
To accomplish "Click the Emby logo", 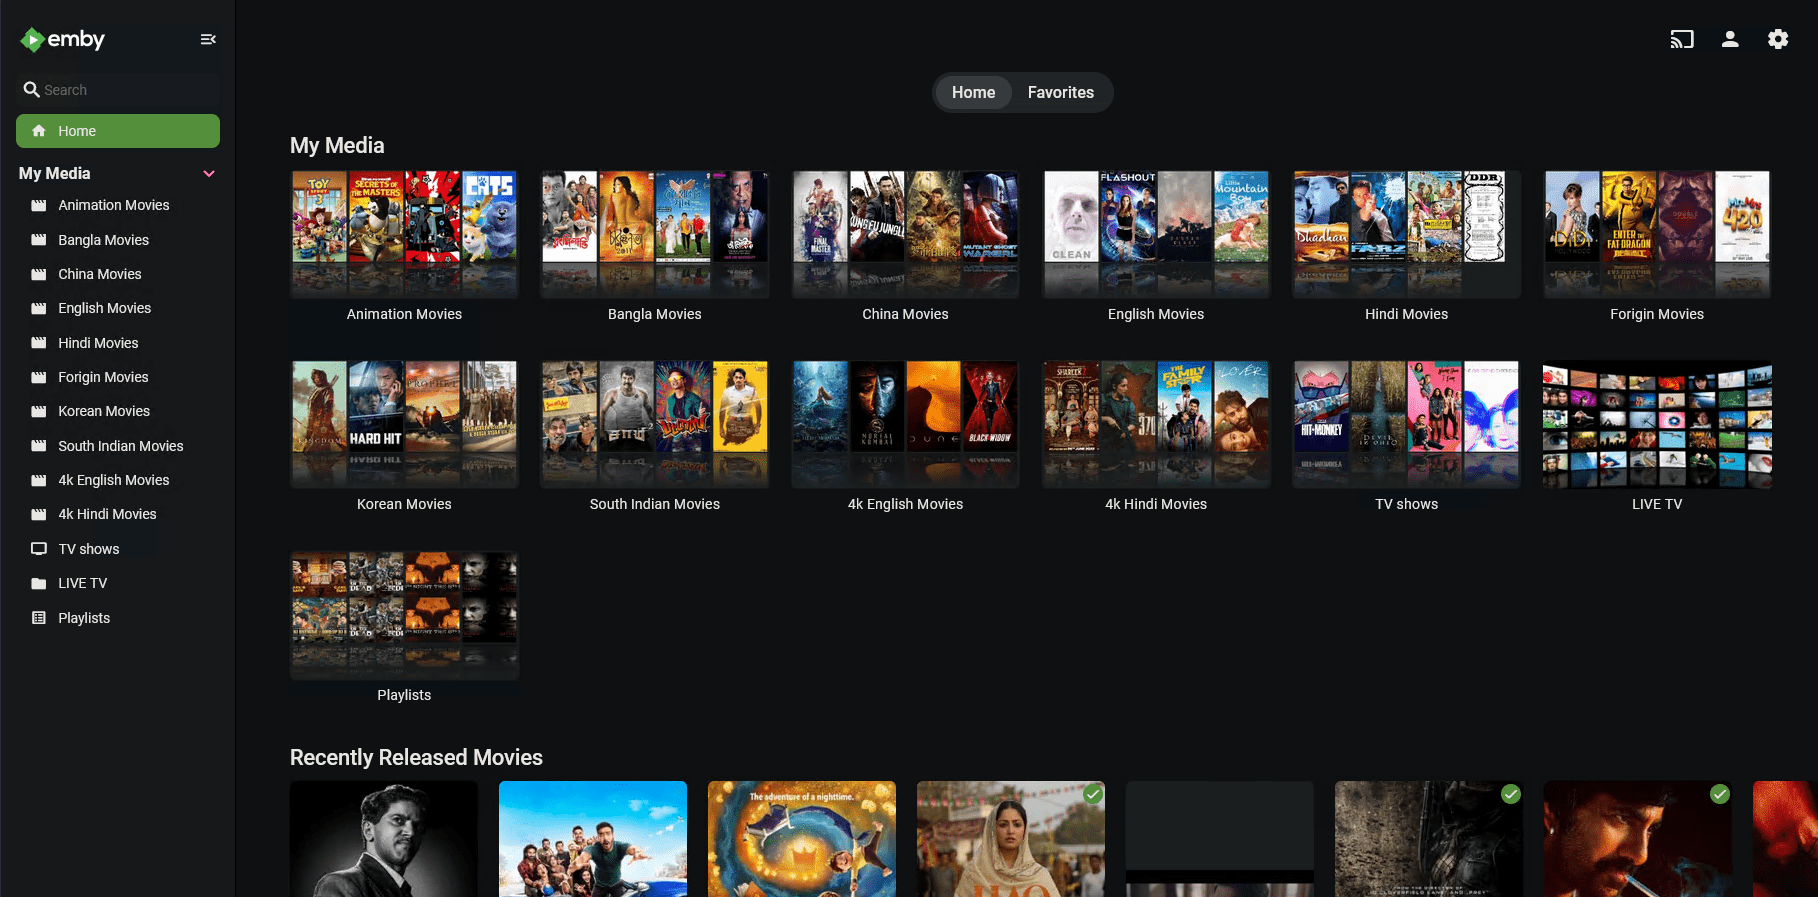I will [63, 39].
